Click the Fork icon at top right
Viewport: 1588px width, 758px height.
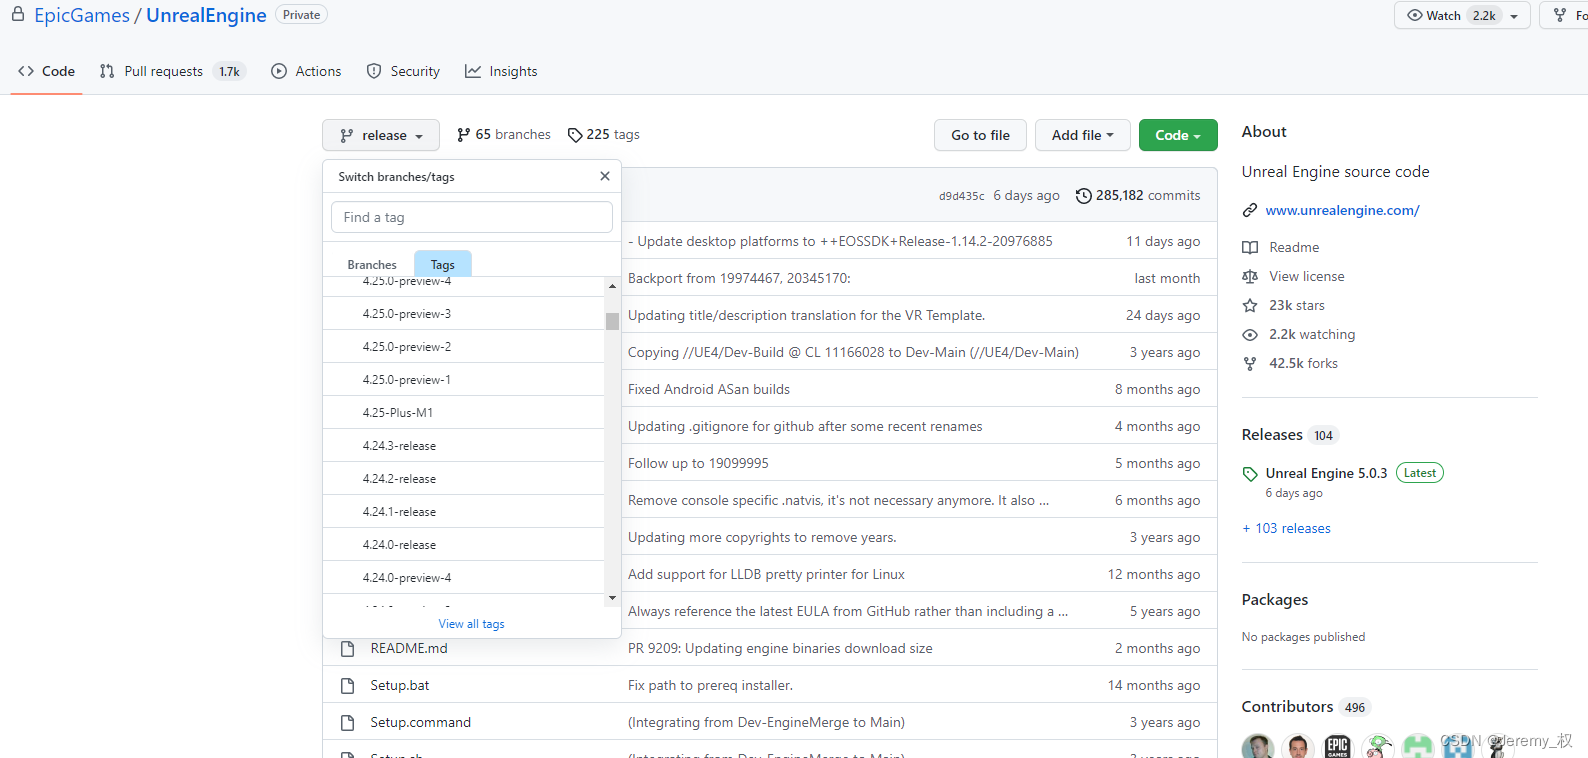[x=1560, y=15]
